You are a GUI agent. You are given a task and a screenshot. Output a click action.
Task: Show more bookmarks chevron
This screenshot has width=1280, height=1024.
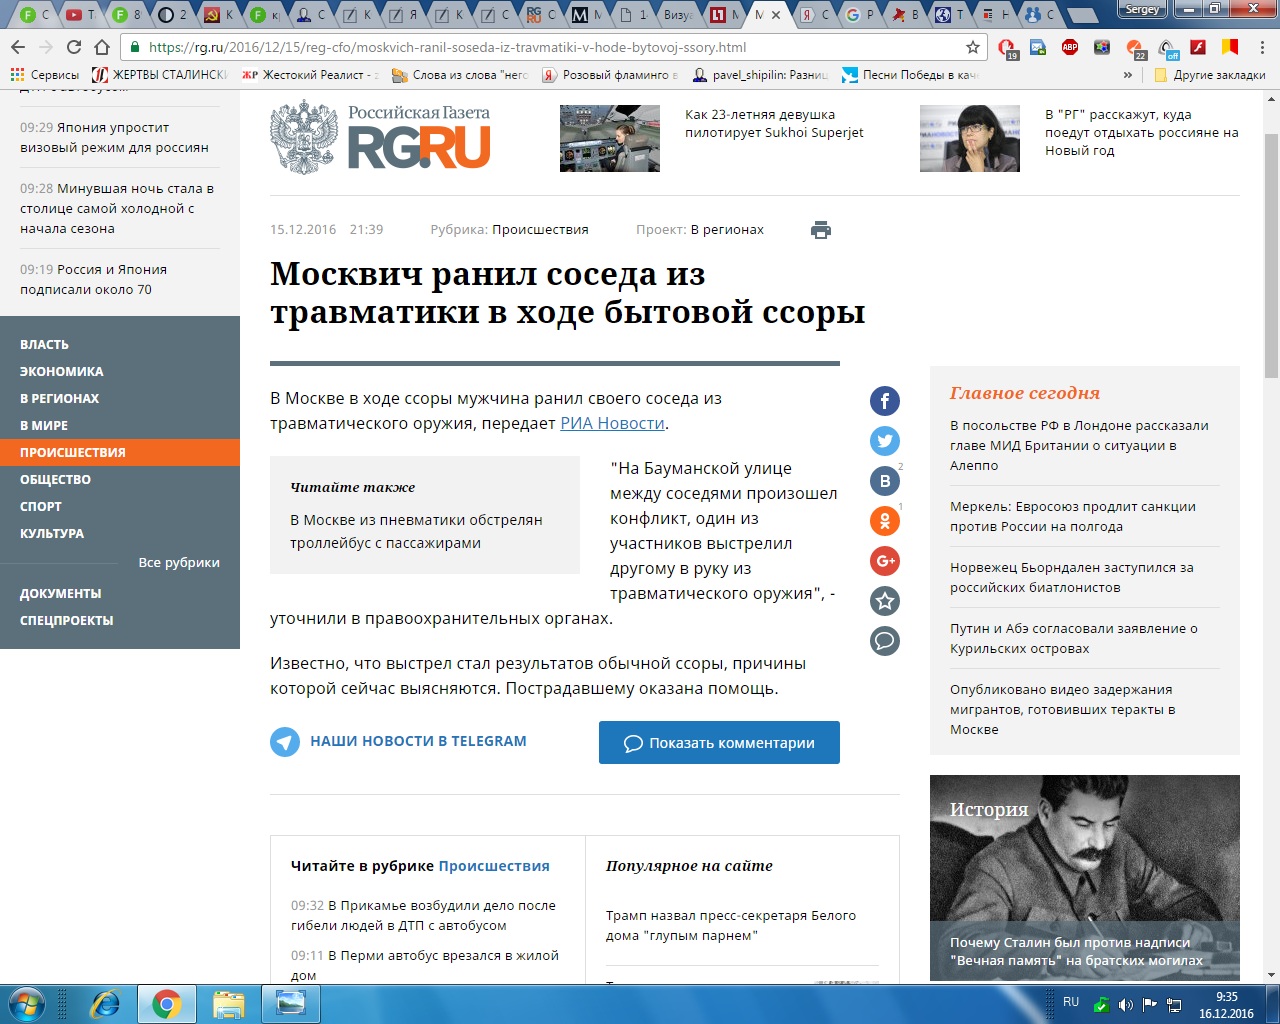(1128, 75)
